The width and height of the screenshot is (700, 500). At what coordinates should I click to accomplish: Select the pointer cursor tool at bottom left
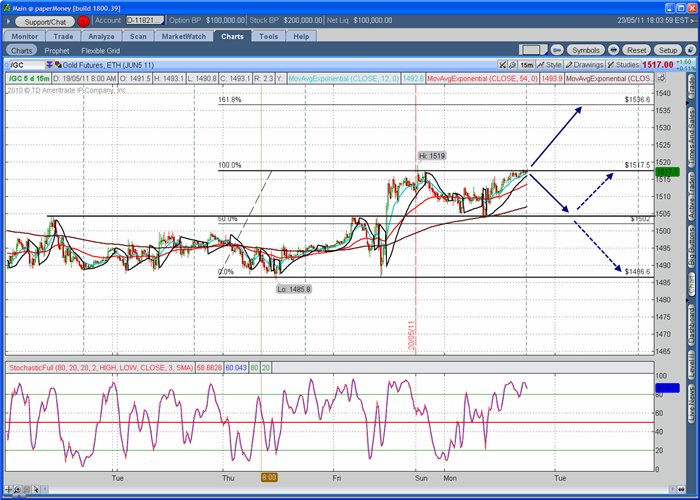click(x=36, y=490)
